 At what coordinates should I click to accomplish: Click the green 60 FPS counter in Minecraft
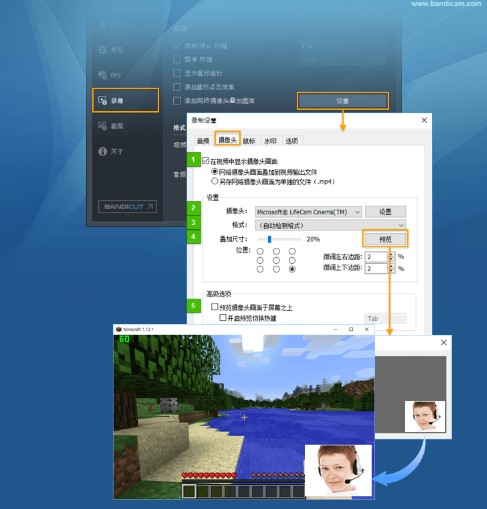coord(124,339)
